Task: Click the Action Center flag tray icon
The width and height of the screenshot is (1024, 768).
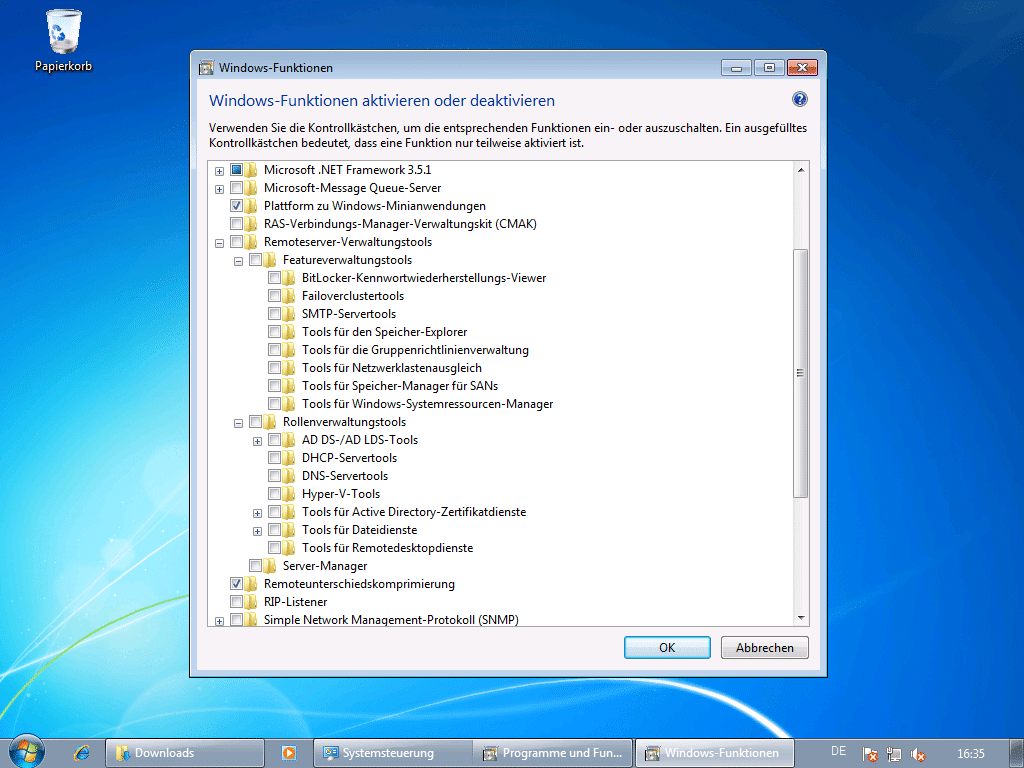Action: pyautogui.click(x=869, y=754)
